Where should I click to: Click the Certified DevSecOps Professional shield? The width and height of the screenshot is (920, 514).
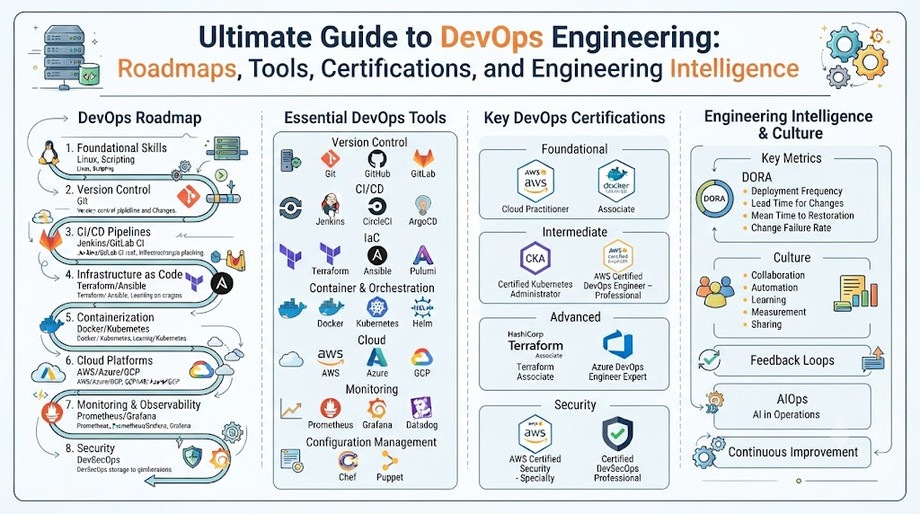click(617, 434)
